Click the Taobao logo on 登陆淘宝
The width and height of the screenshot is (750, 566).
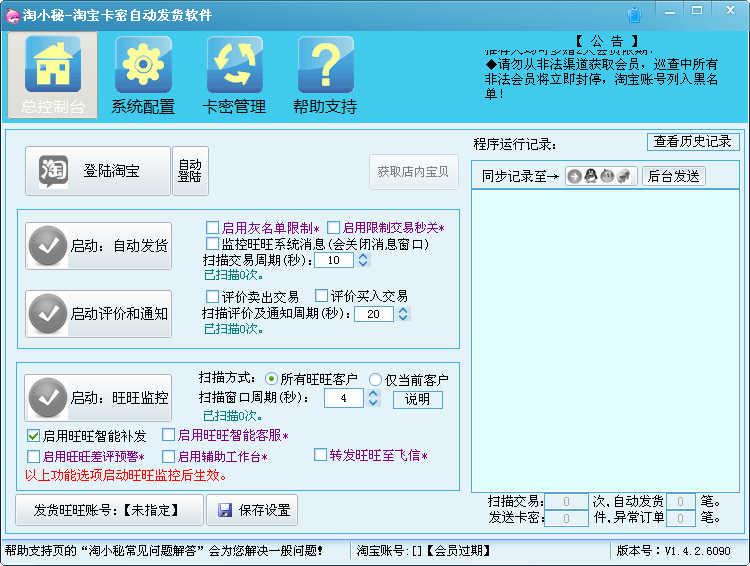53,171
